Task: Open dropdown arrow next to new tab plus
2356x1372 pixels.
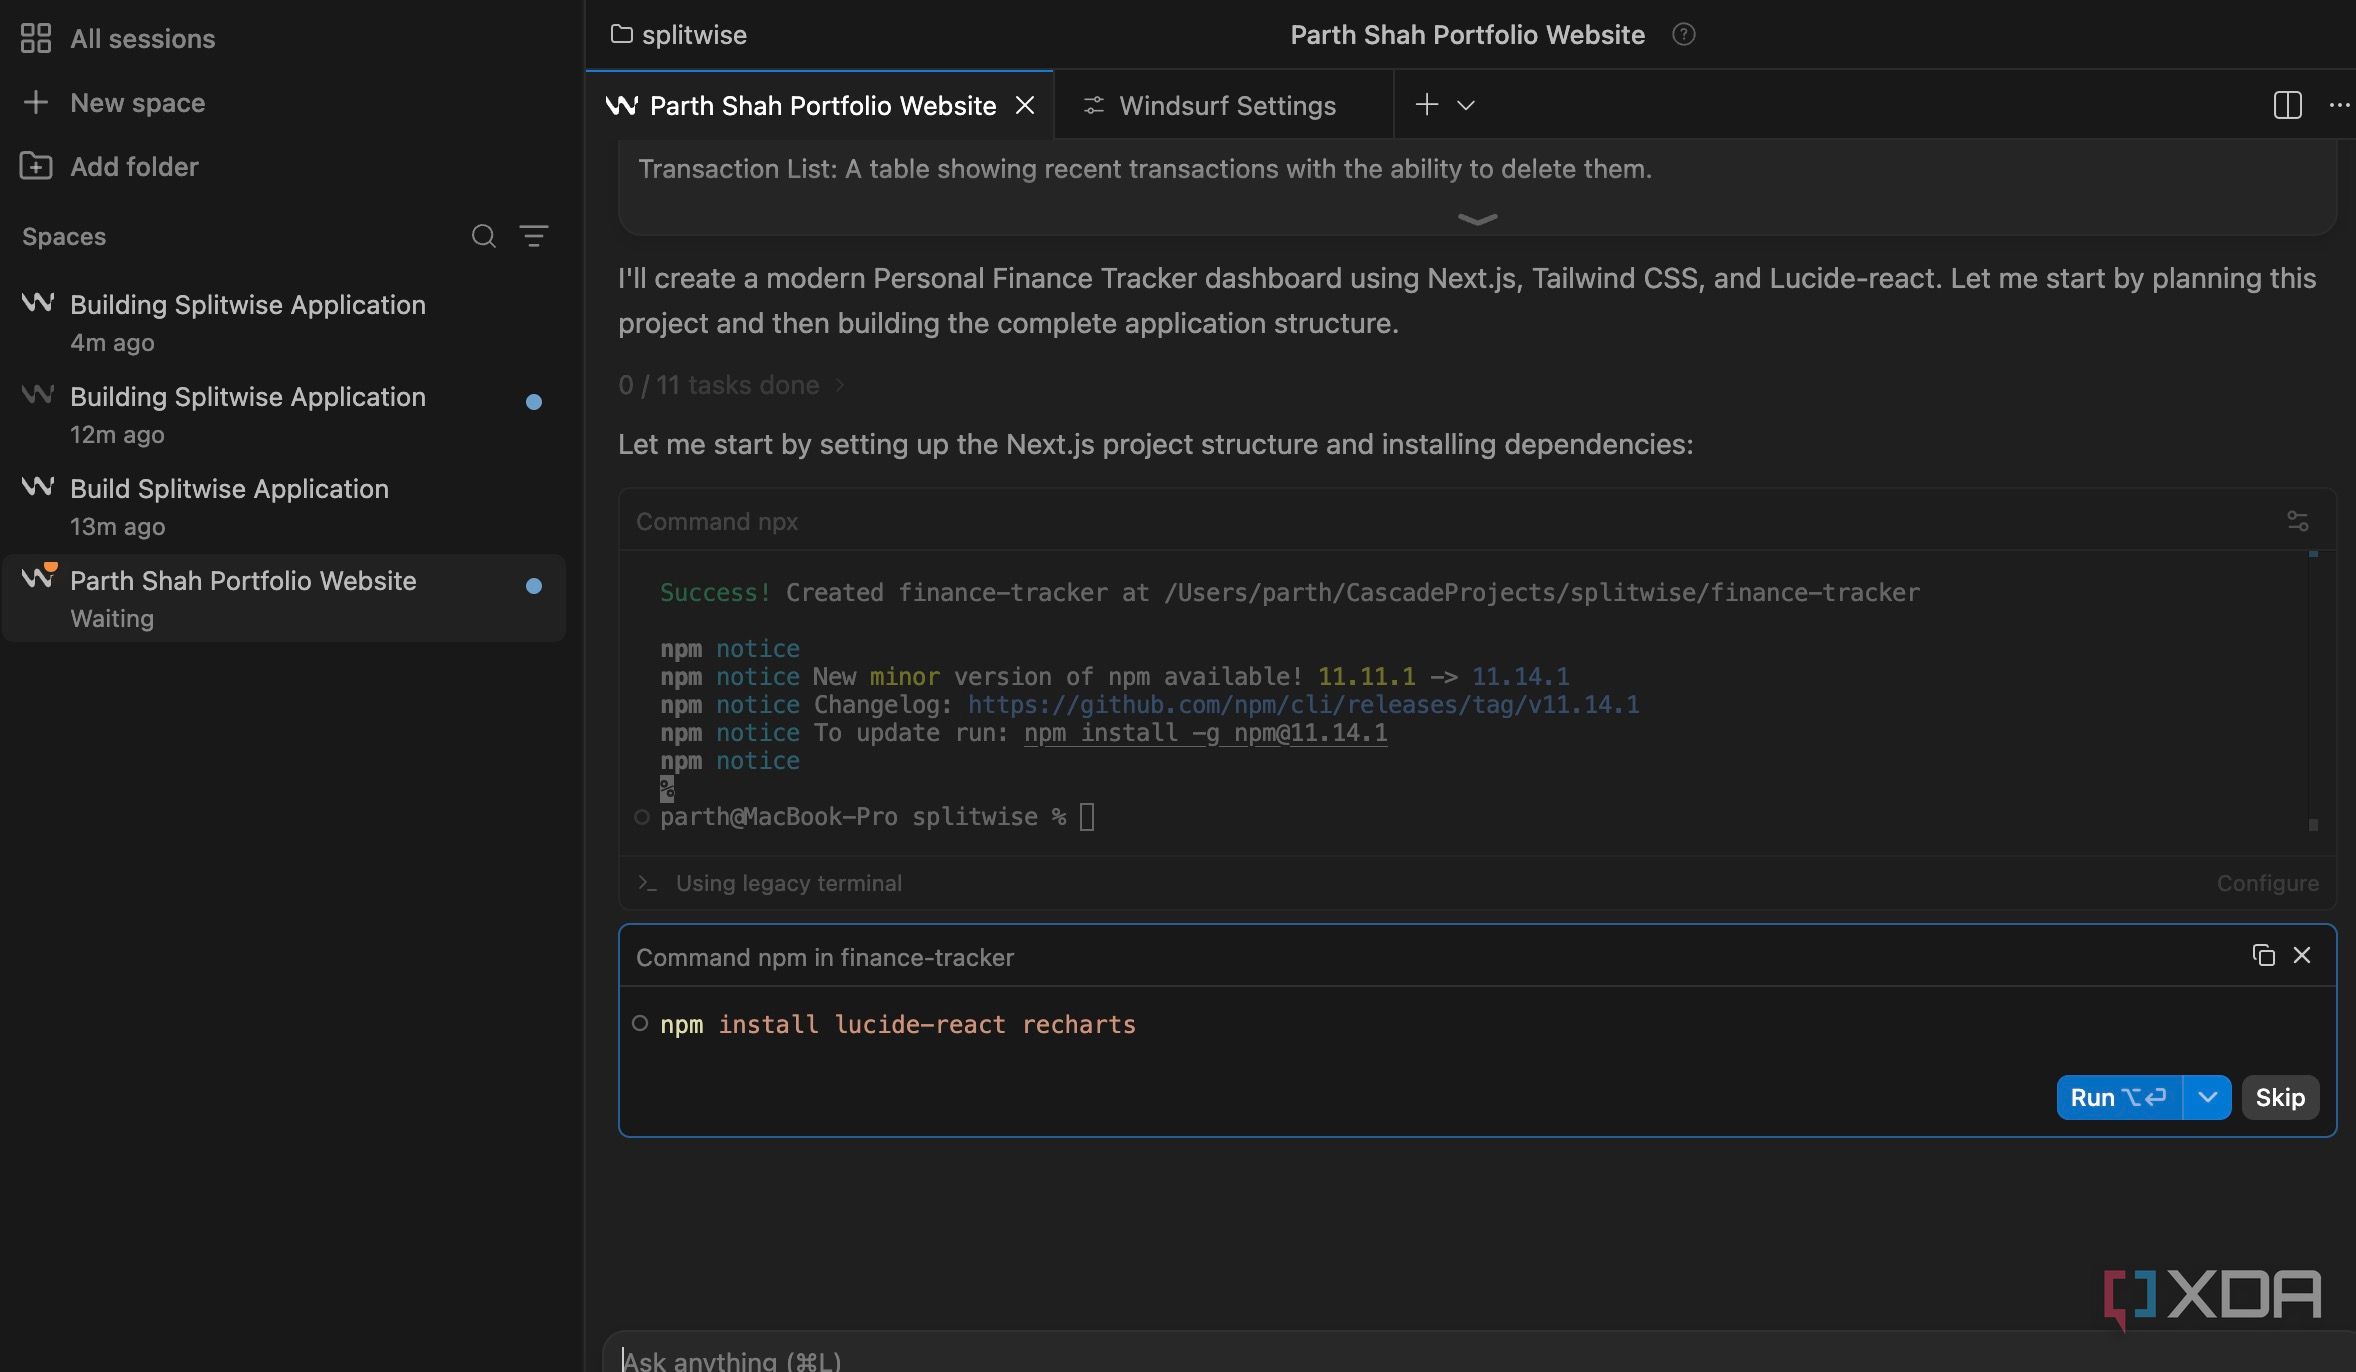Action: click(1466, 105)
